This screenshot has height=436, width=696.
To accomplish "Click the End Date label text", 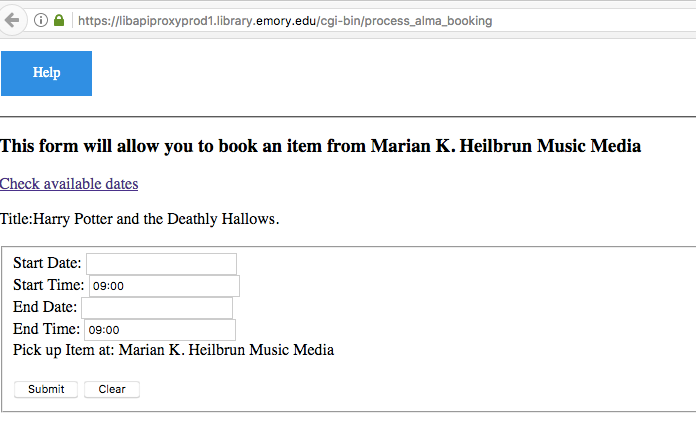I will pos(45,307).
